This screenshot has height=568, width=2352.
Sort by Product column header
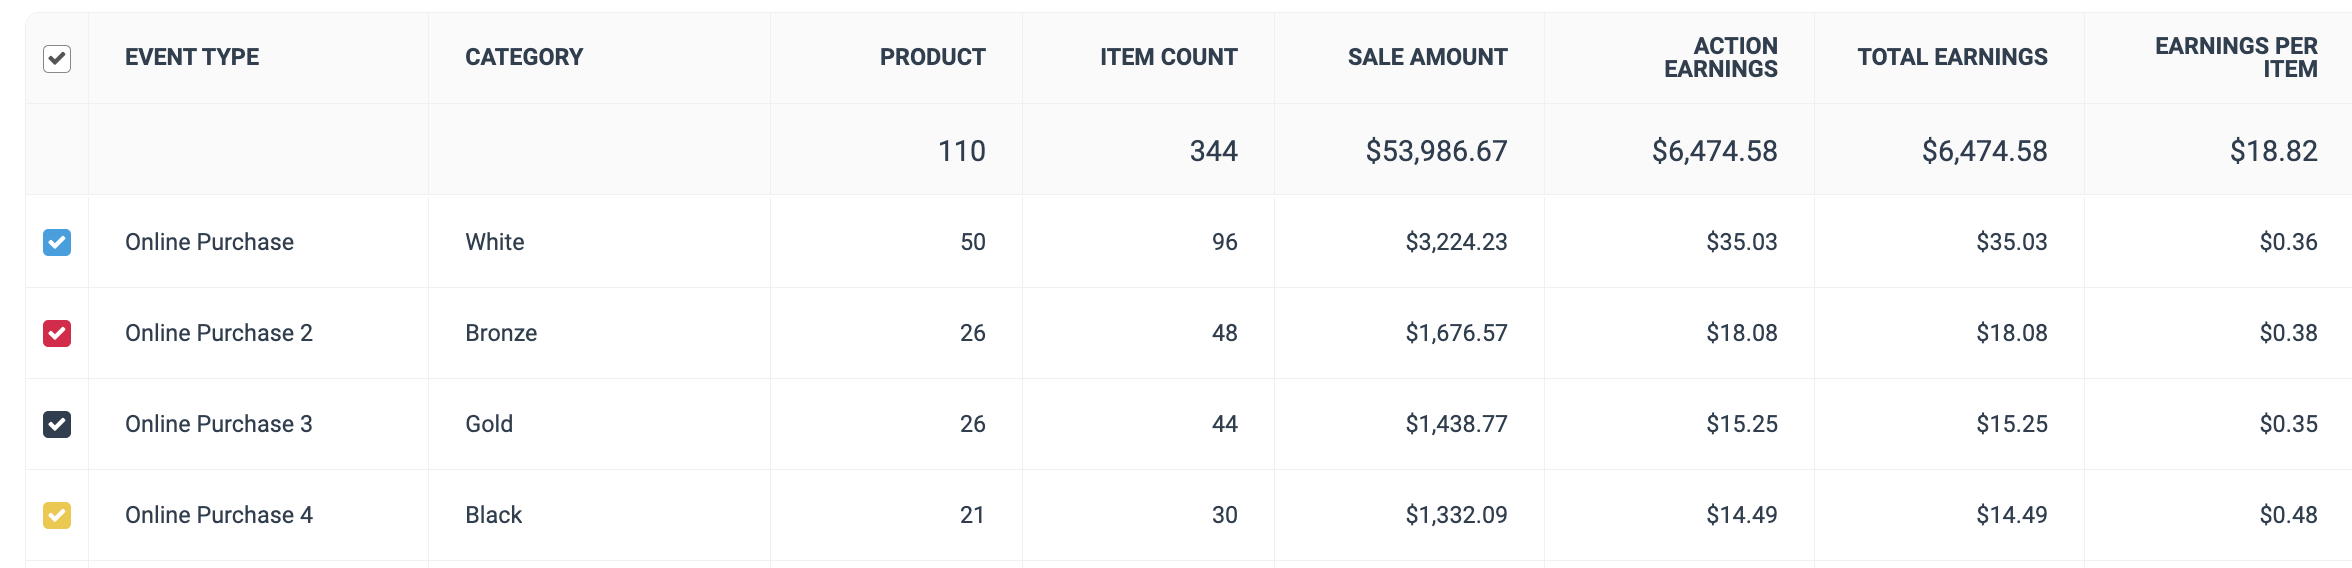(932, 57)
